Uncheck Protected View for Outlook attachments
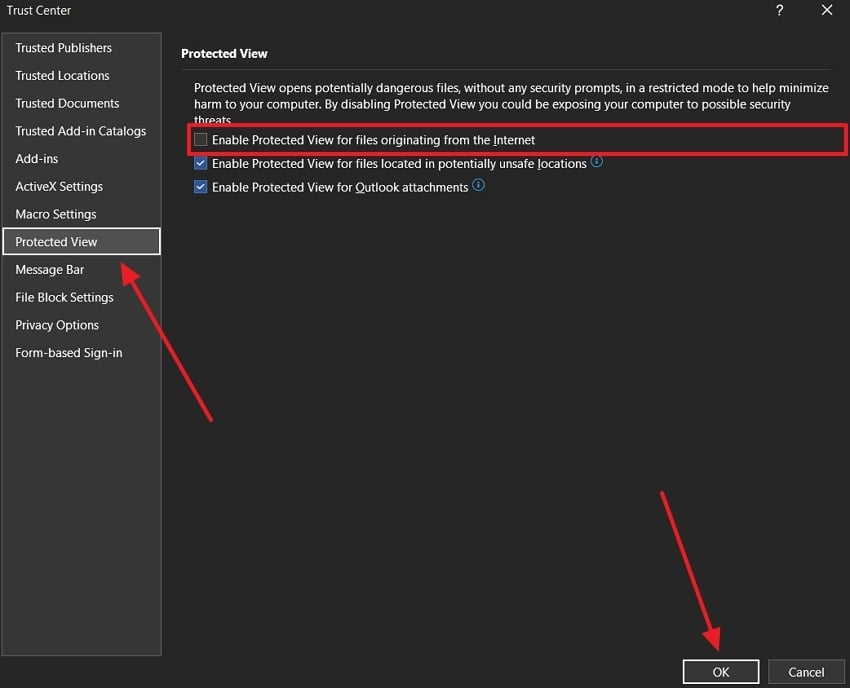Image resolution: width=850 pixels, height=688 pixels. [x=201, y=187]
